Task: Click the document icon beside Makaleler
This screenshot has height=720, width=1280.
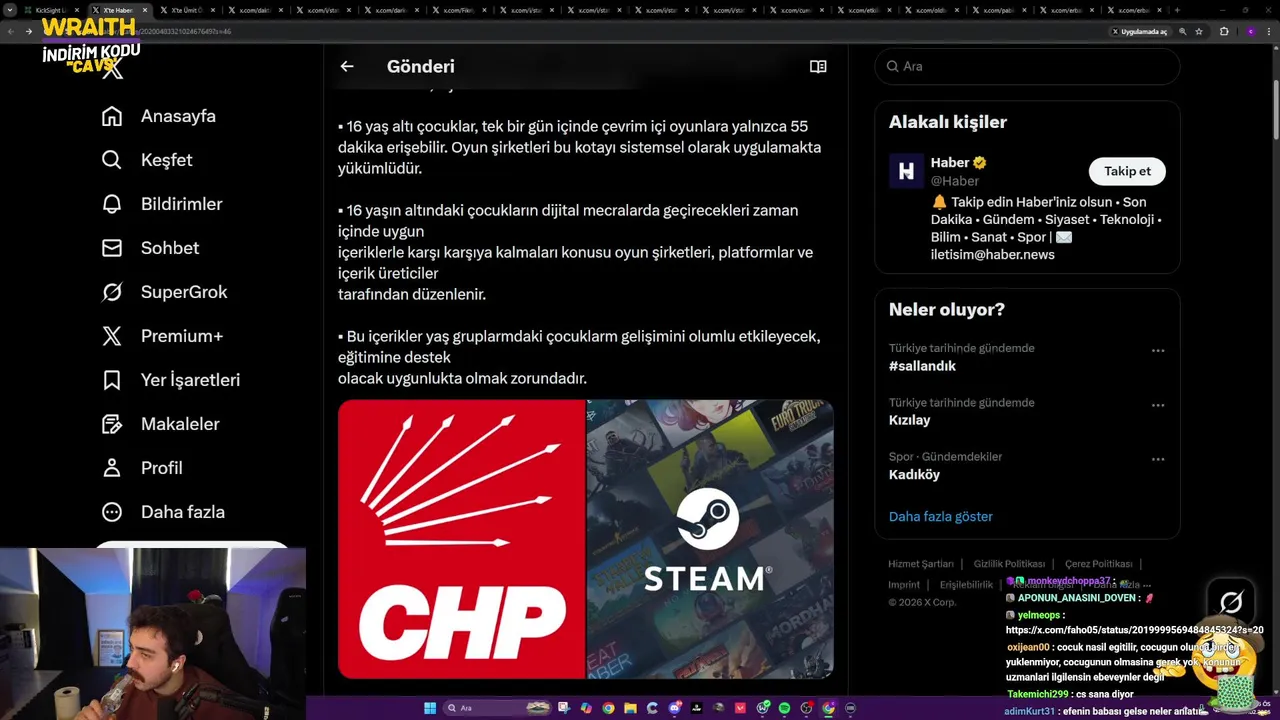Action: pos(112,424)
